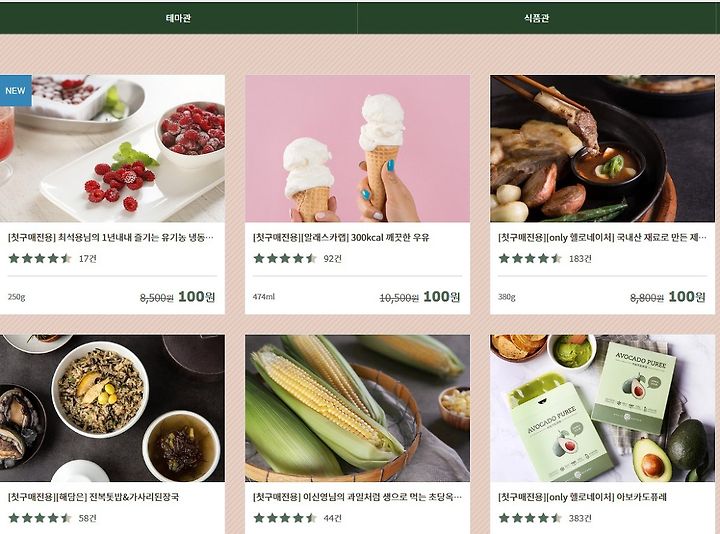
Task: Click star rating with 92건 reviews
Action: tap(285, 258)
